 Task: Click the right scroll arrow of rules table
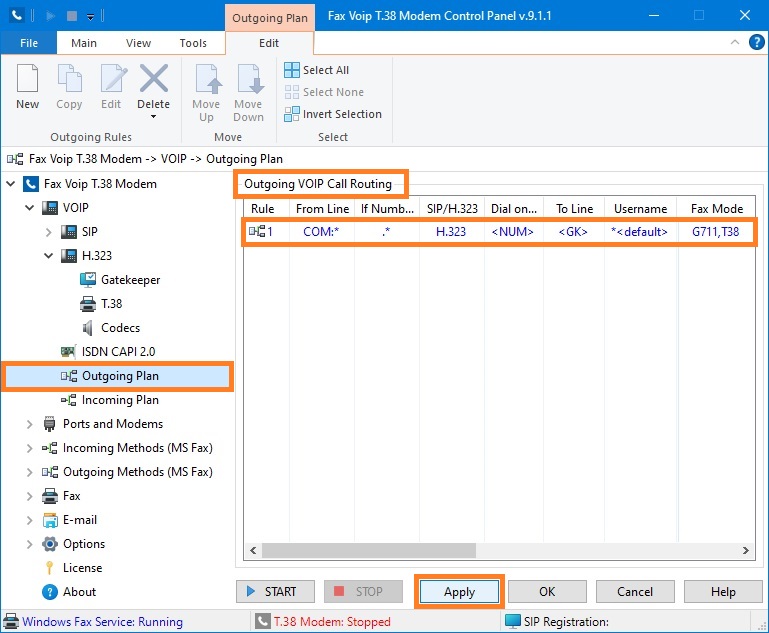[x=745, y=551]
